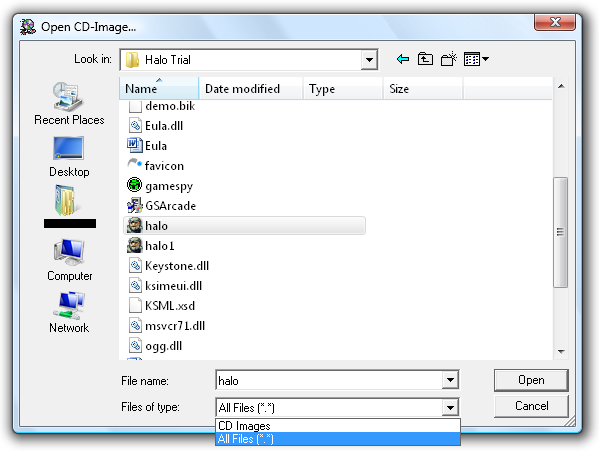
Task: Click the file list scrollbar thumb
Action: click(560, 232)
